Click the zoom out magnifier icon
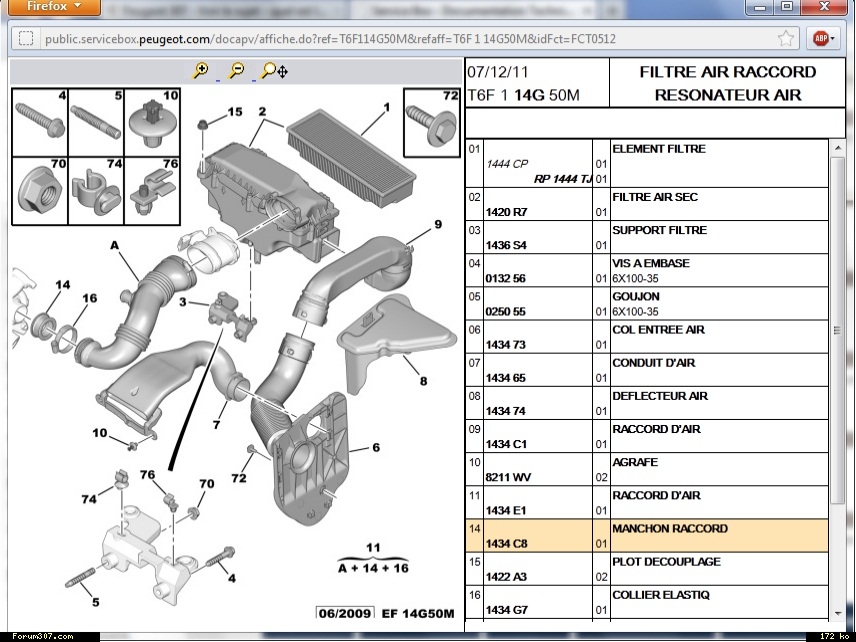This screenshot has width=856, height=642. coord(236,71)
